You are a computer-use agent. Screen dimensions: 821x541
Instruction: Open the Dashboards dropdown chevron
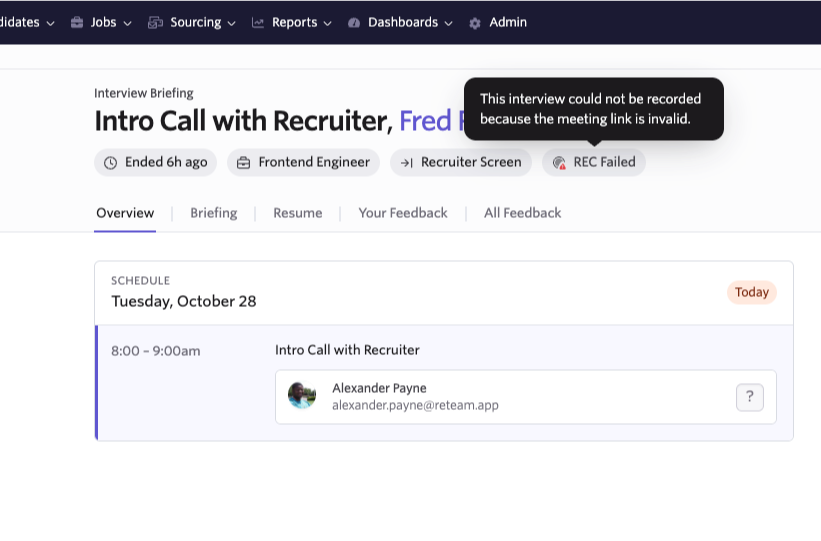(x=448, y=23)
